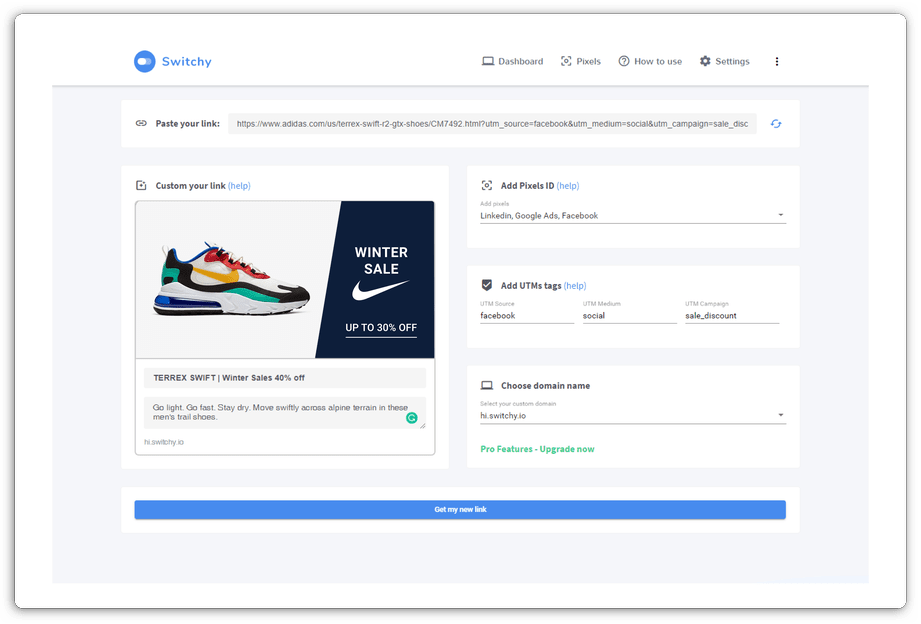Open the How to use page
921x624 pixels.
coord(650,61)
